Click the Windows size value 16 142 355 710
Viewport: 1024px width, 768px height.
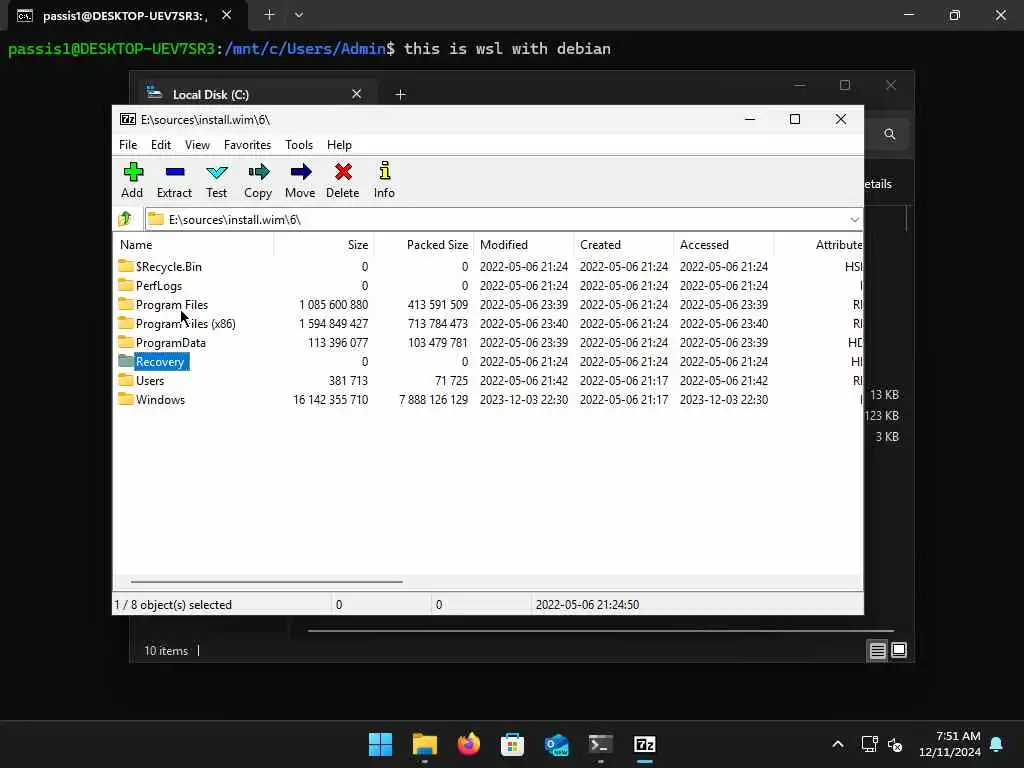(330, 399)
